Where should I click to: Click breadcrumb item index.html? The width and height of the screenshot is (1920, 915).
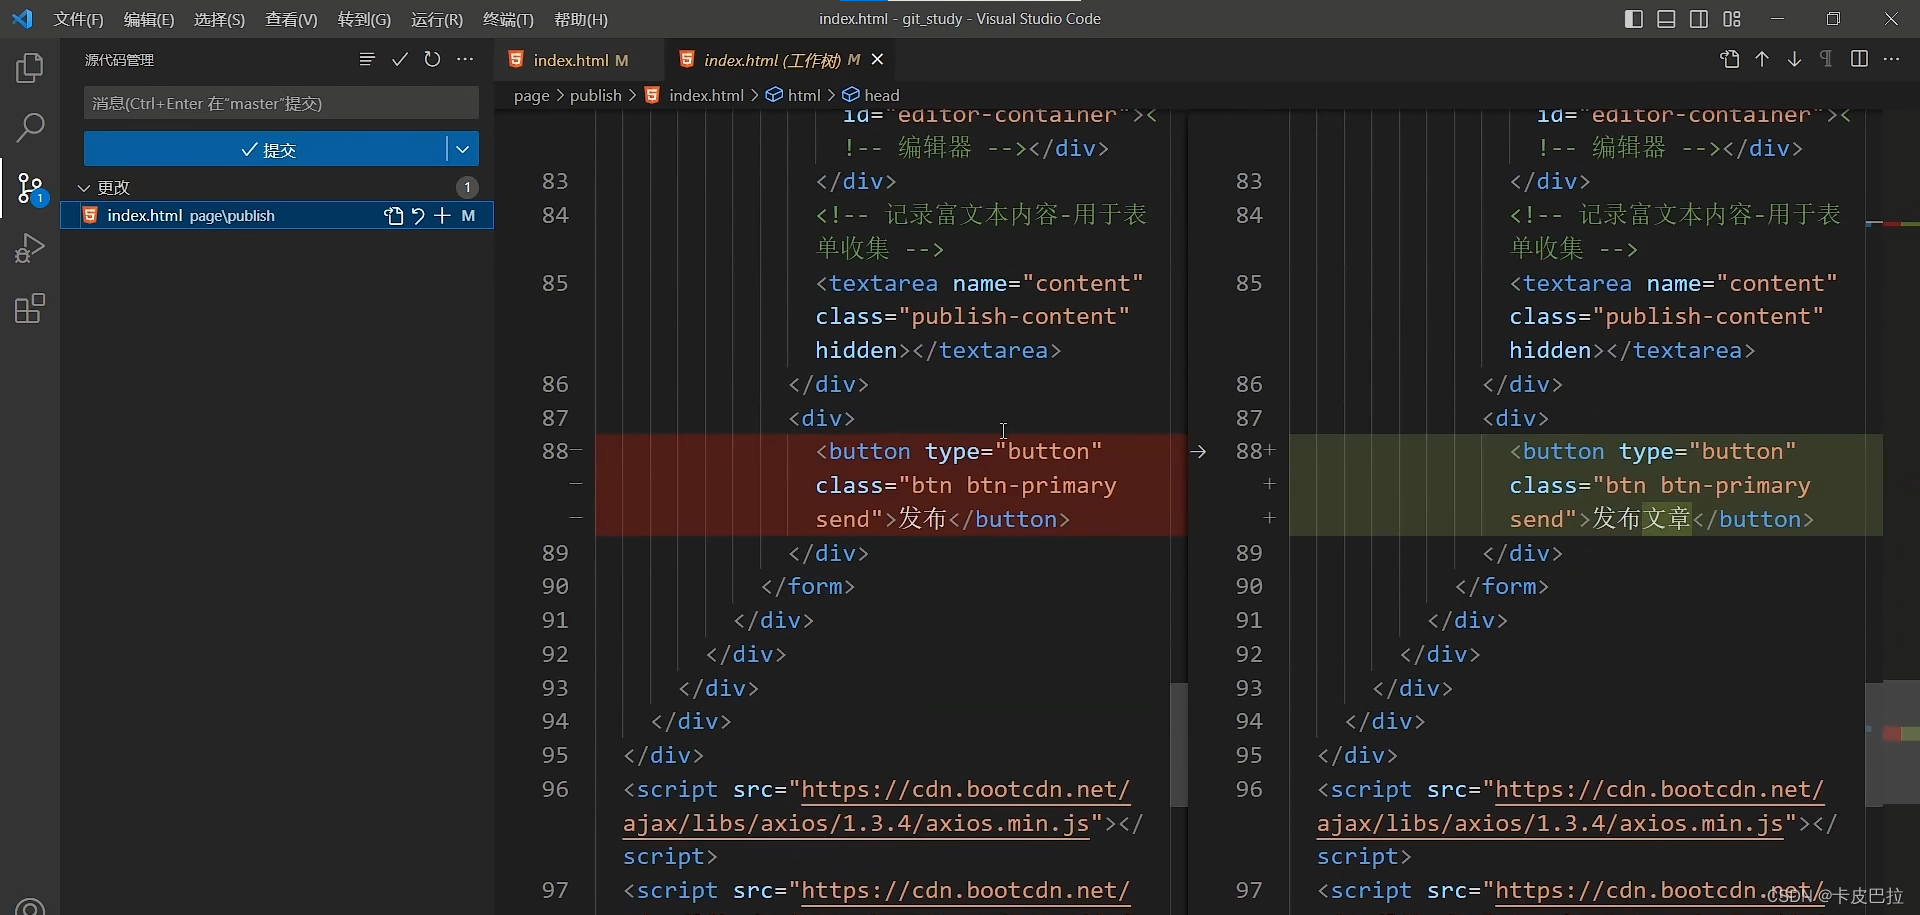tap(706, 95)
